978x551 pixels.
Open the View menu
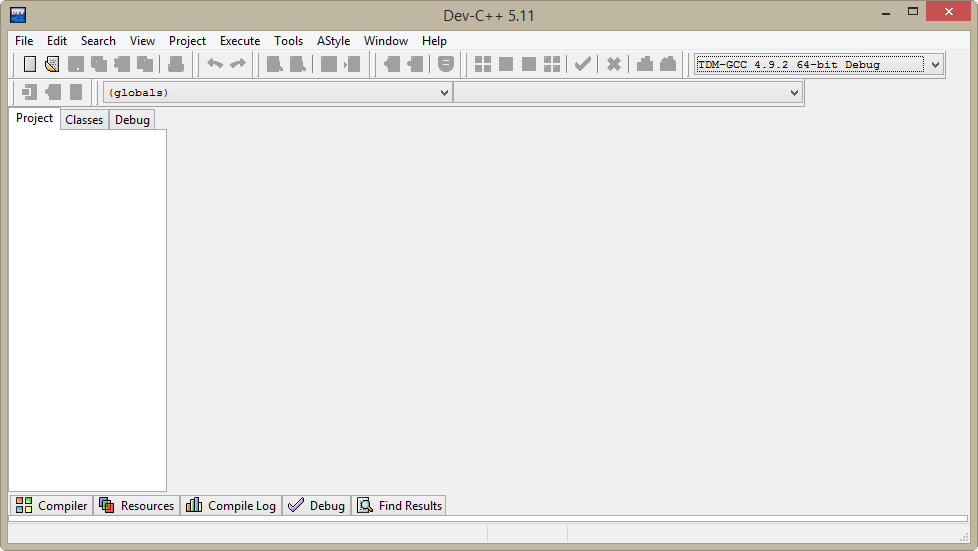coord(142,41)
